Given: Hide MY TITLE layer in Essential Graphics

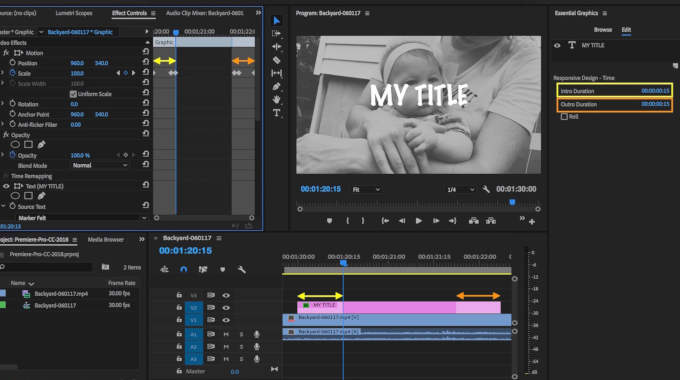Looking at the screenshot, I should pyautogui.click(x=557, y=45).
